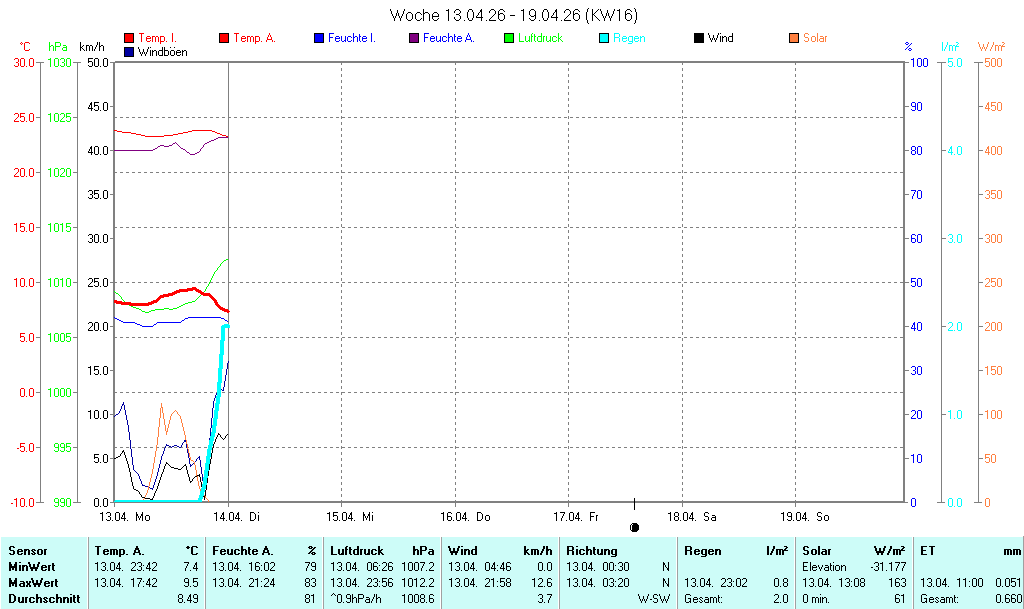Click the chart title Woche 13.04.26 - 19.04.26

point(514,15)
